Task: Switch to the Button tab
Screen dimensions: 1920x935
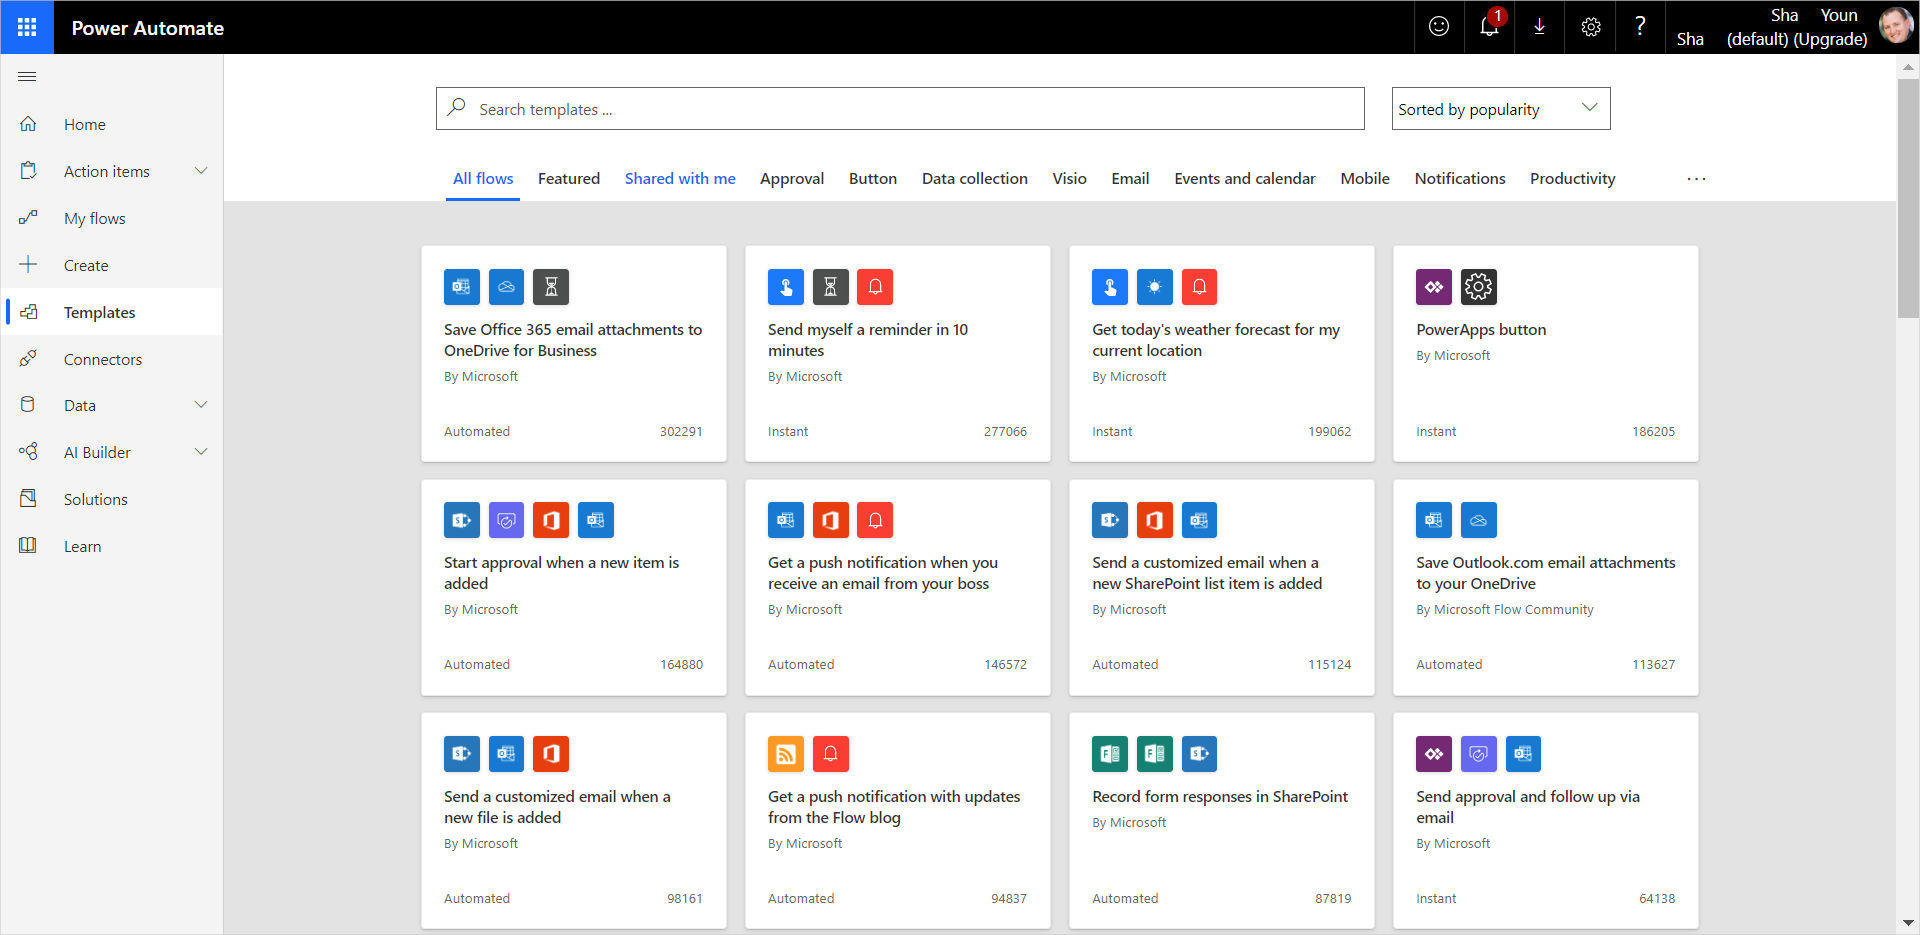Action: [x=873, y=178]
